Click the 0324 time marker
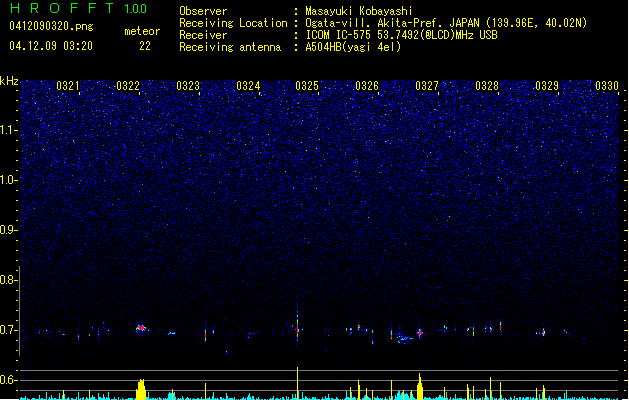The width and height of the screenshot is (629, 400). [248, 86]
